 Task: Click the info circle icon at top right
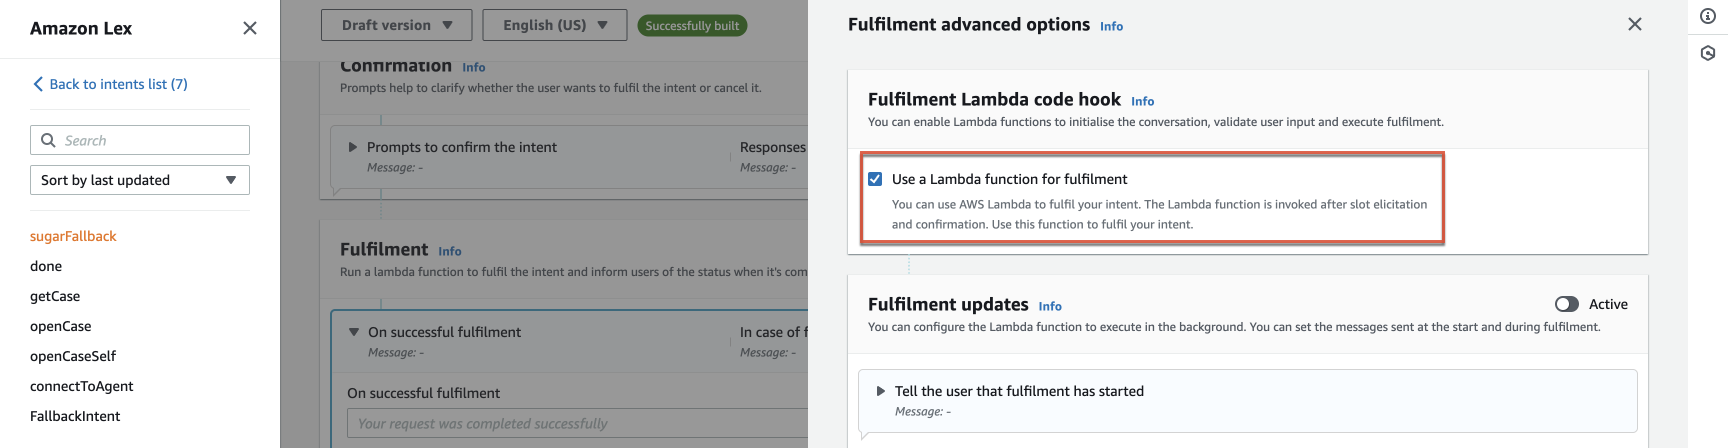tap(1708, 16)
